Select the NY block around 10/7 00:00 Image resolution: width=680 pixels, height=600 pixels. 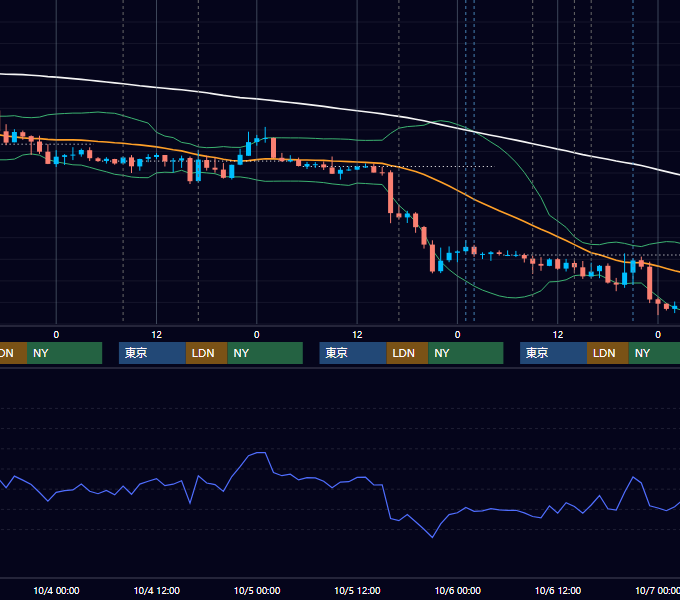(654, 353)
